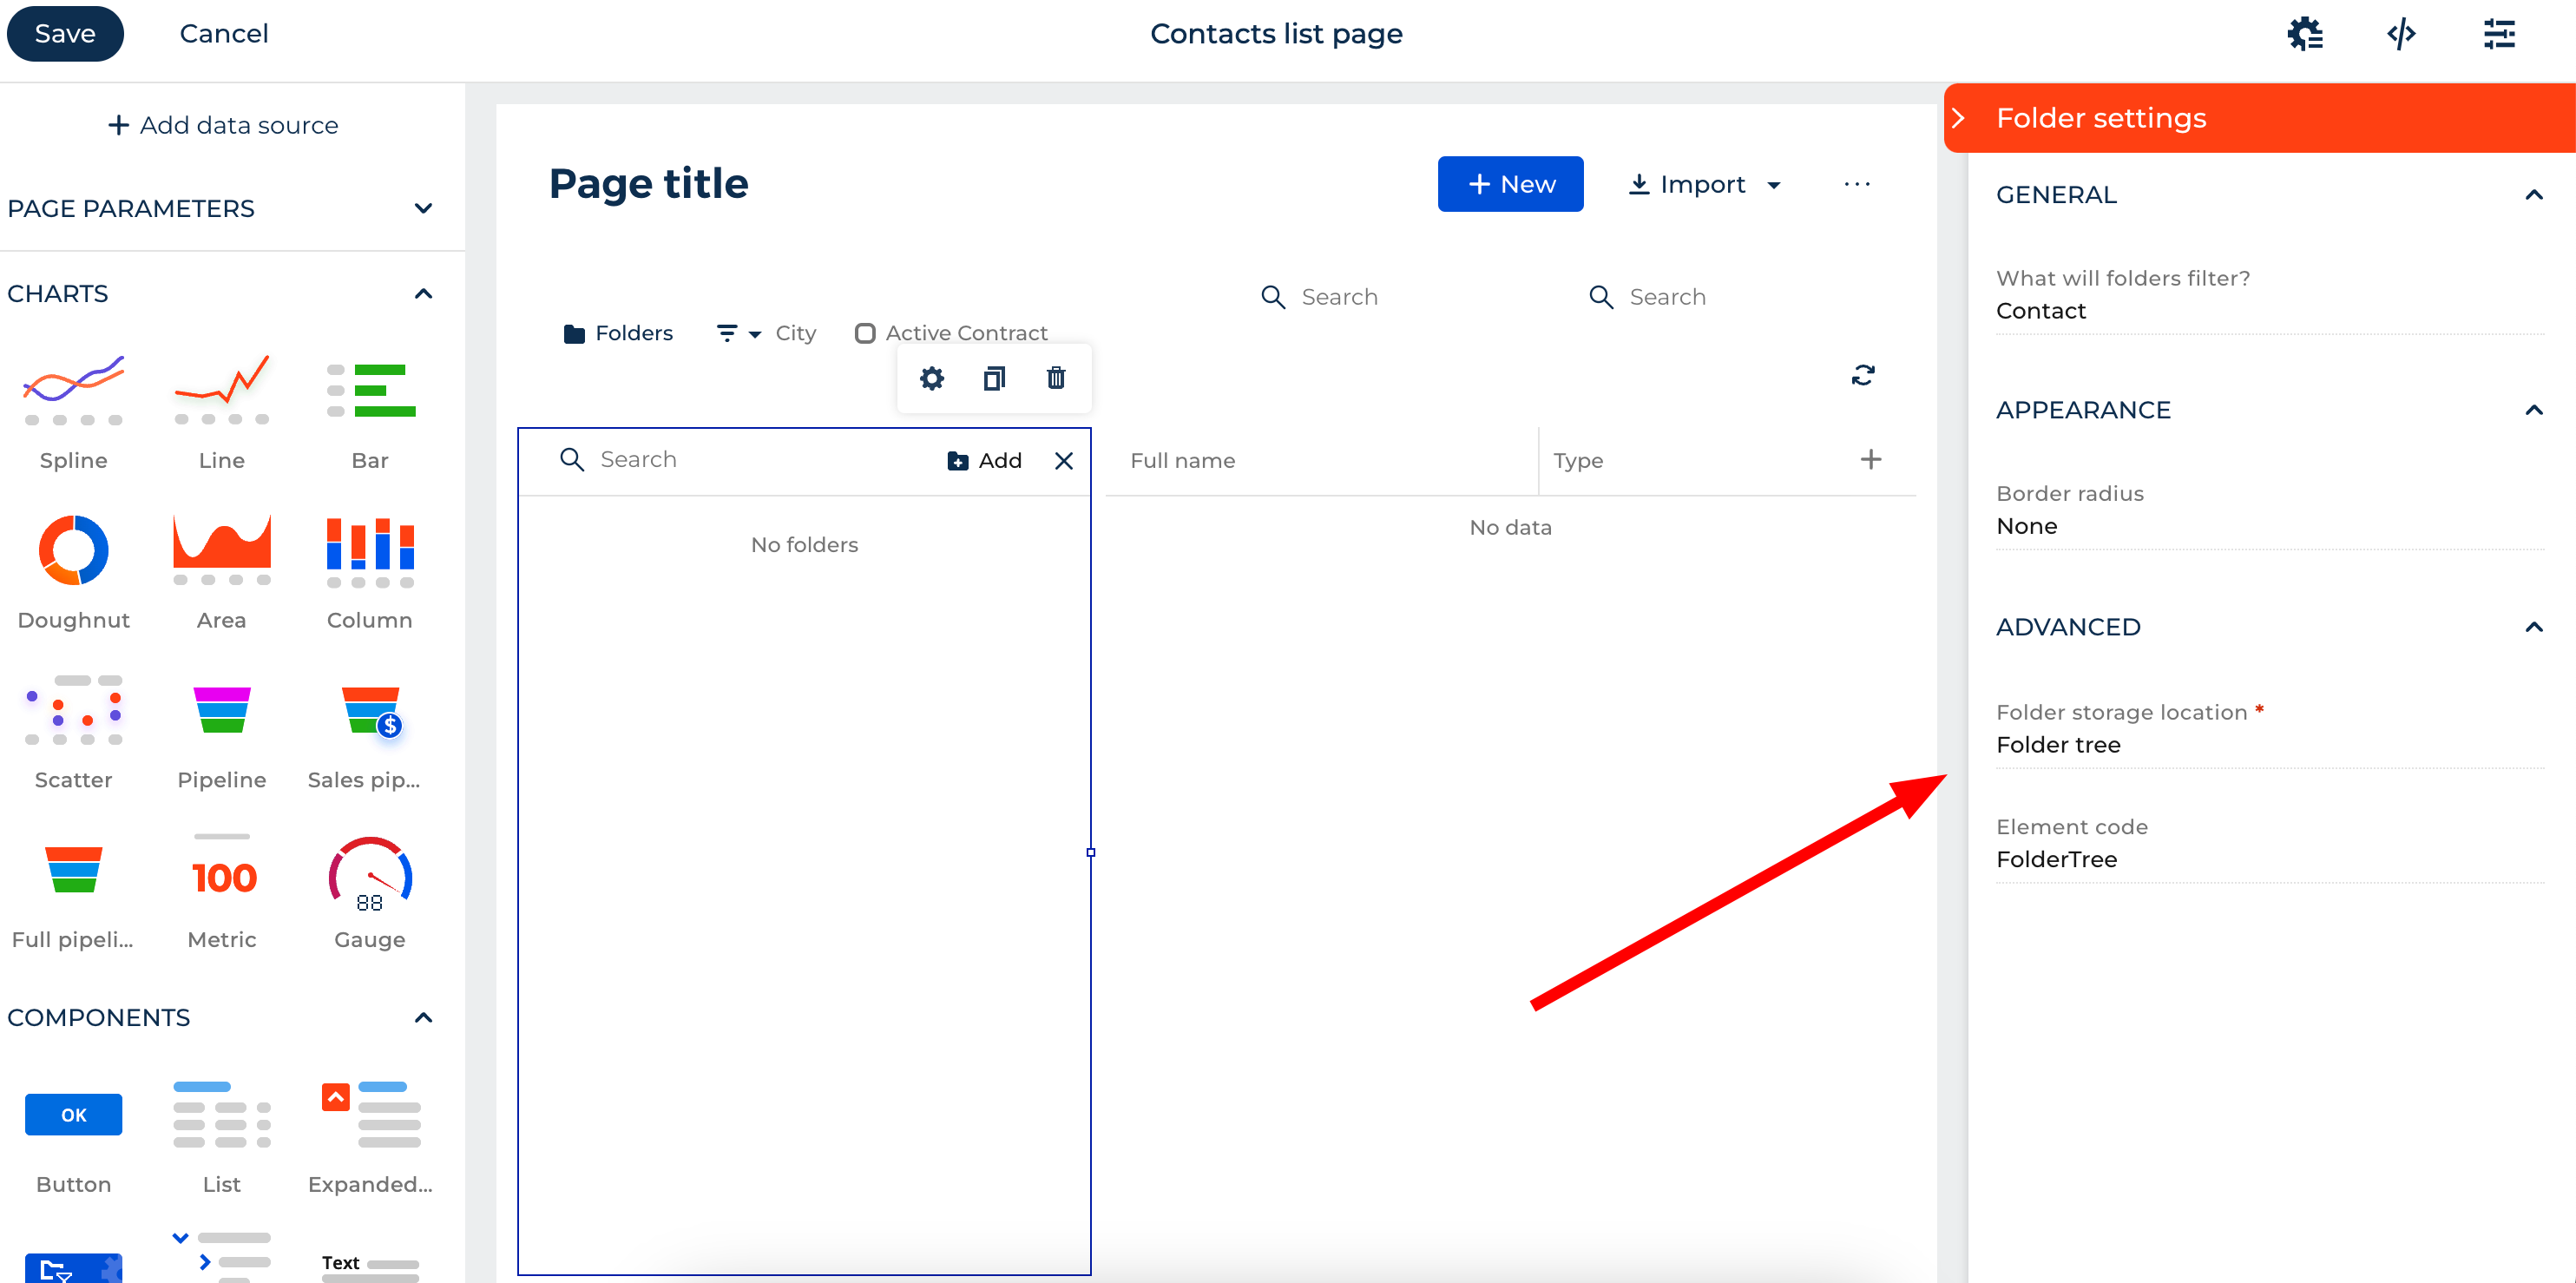
Task: Open 'What will folders filter?' selector
Action: click(x=2269, y=311)
